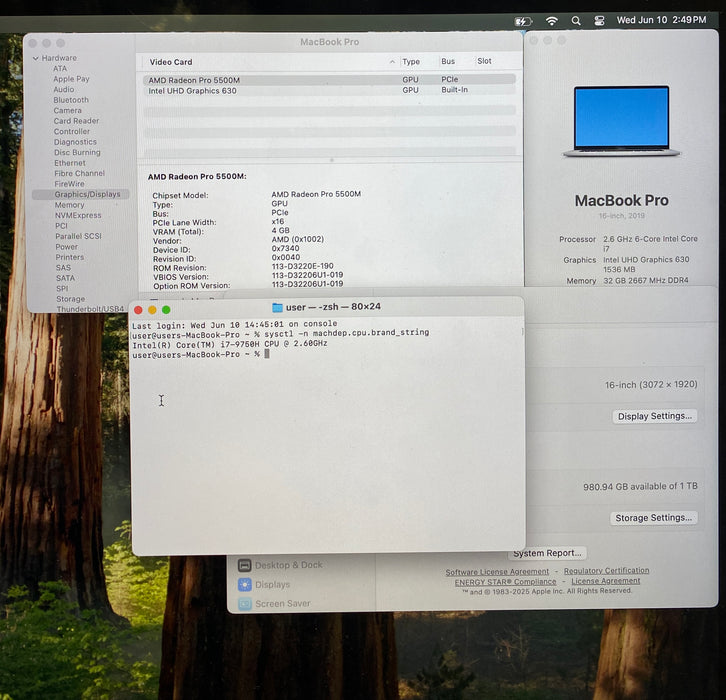Select the Intel UHD Graphics 630 row
726x700 pixels.
329,90
